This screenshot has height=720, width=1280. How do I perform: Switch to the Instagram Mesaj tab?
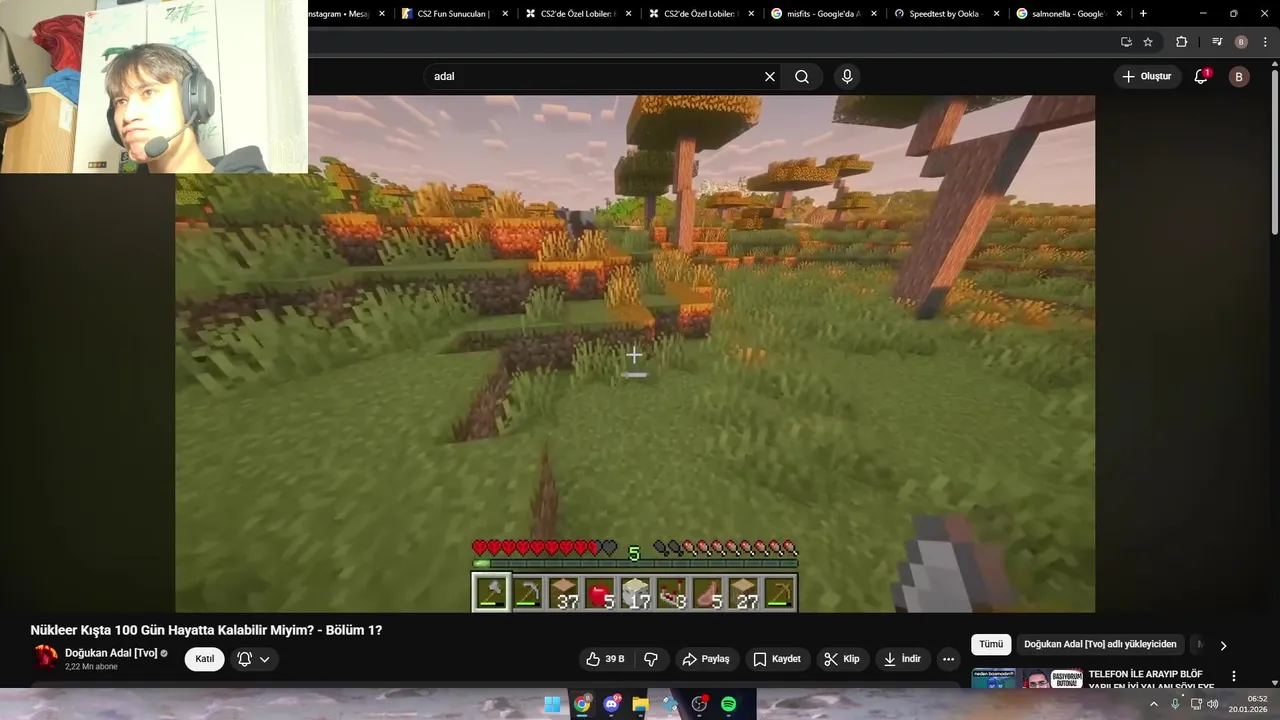click(337, 14)
